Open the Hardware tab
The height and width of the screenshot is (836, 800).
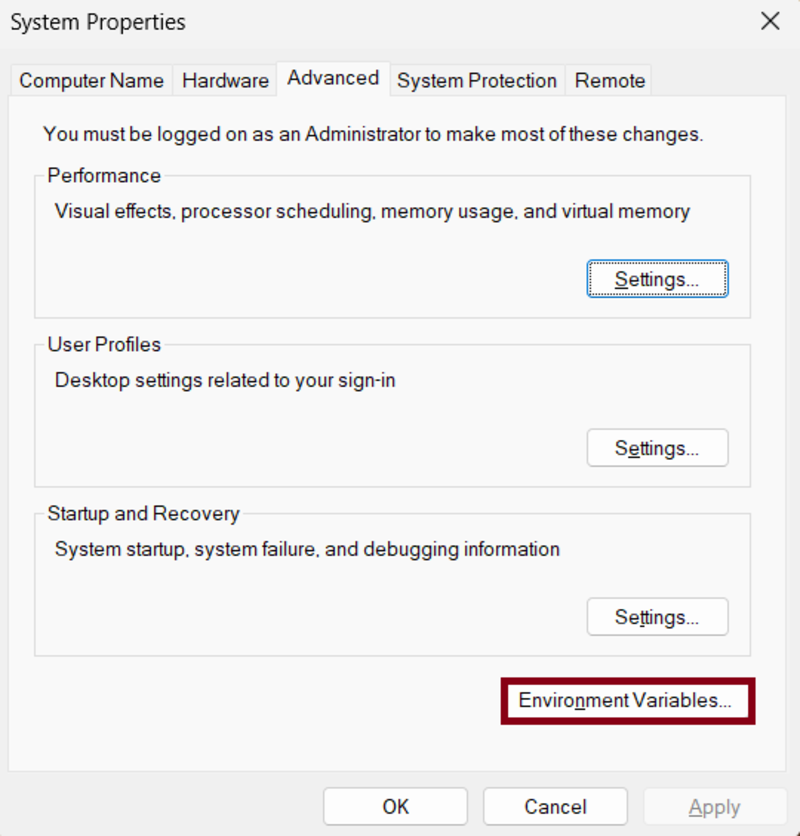224,80
